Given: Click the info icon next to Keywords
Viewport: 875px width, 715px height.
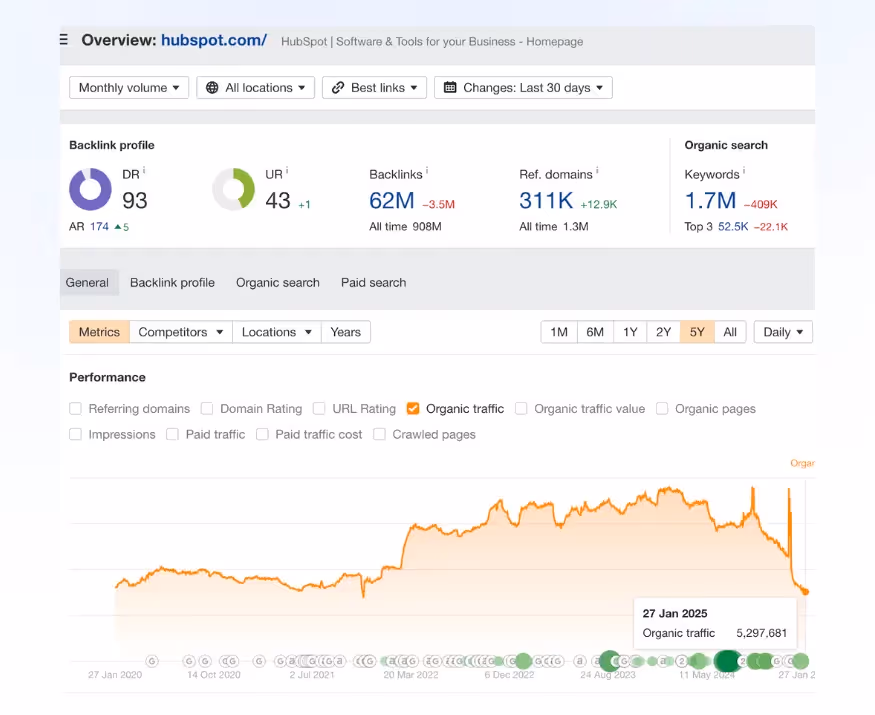Looking at the screenshot, I should click(x=744, y=170).
